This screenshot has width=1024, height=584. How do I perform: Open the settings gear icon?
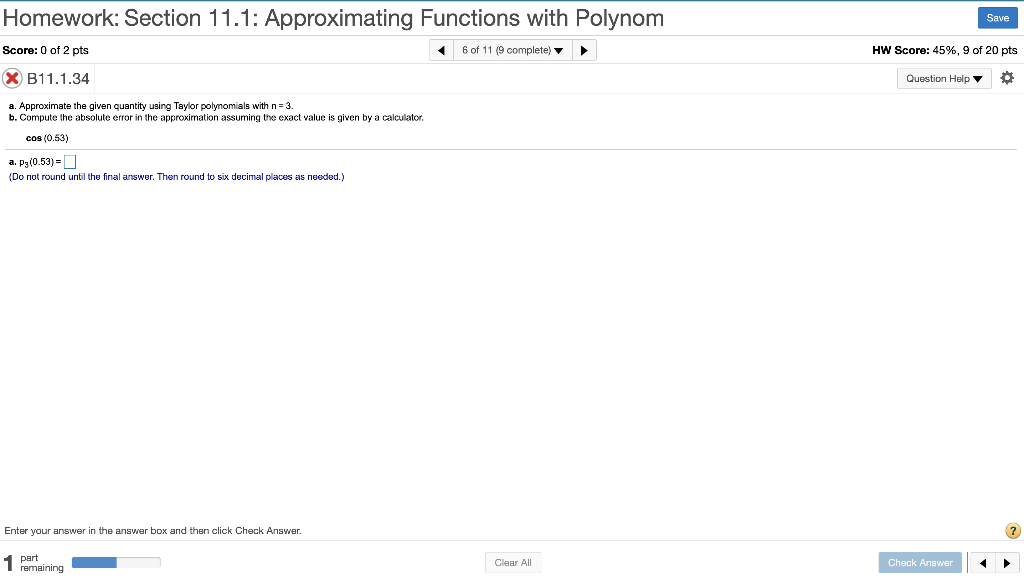[x=1007, y=77]
